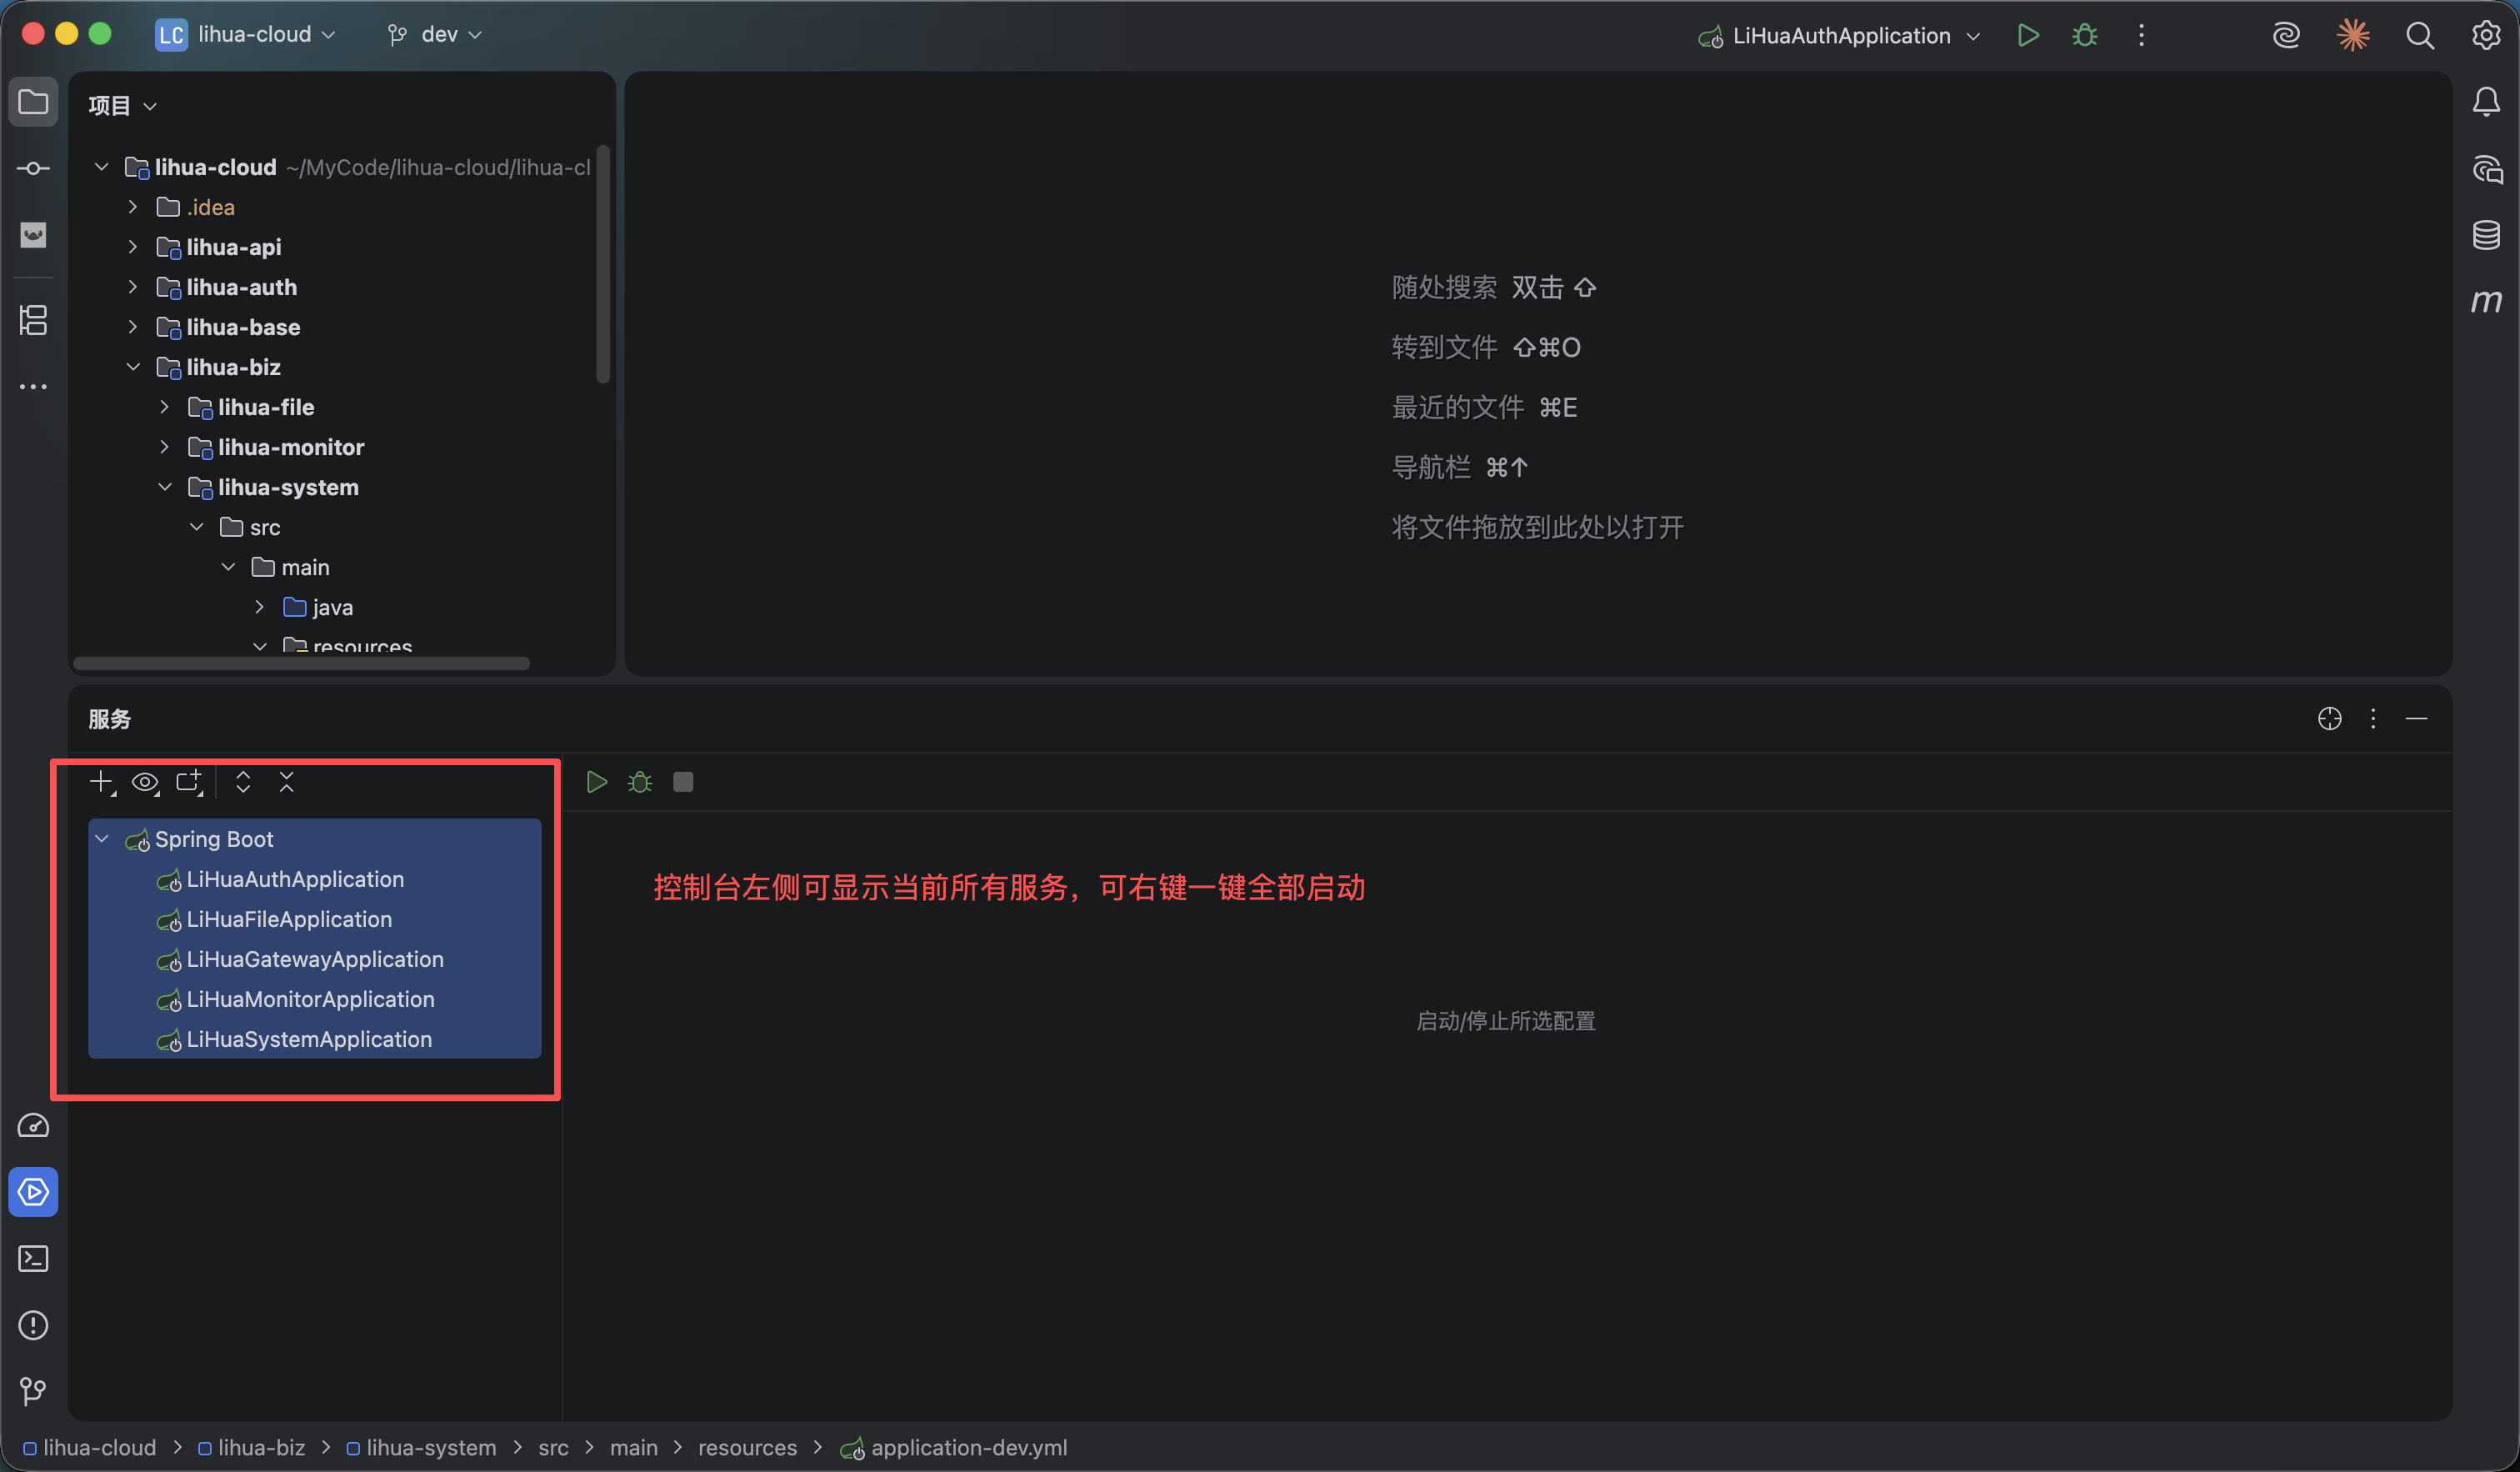This screenshot has height=1472, width=2520.
Task: Click lihua-biz in the navigation breadcrumb
Action: [252, 1448]
